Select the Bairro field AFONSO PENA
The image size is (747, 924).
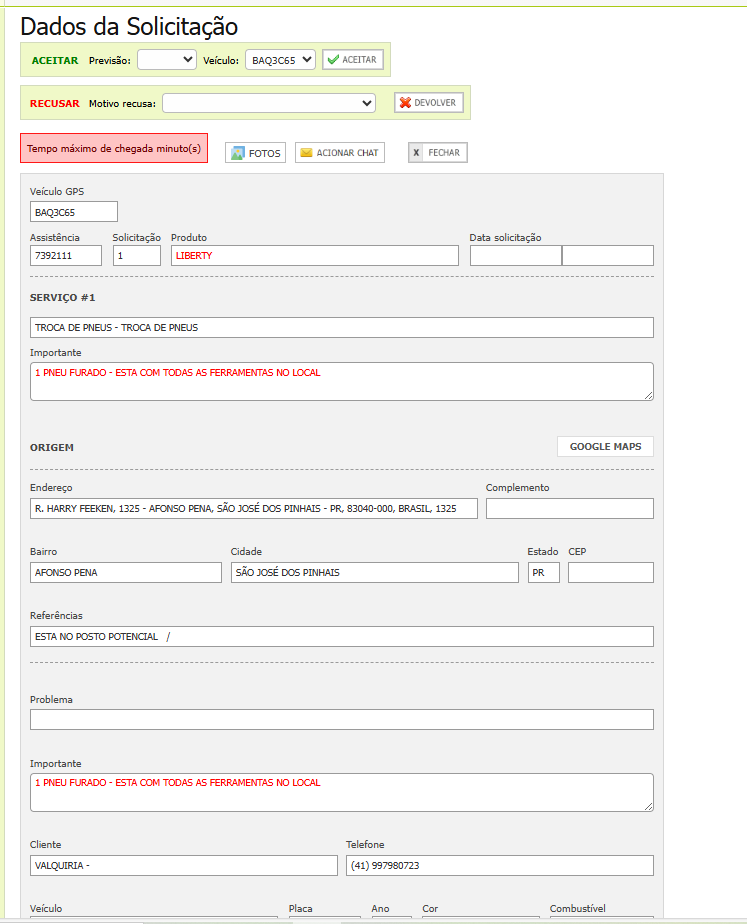tap(126, 573)
